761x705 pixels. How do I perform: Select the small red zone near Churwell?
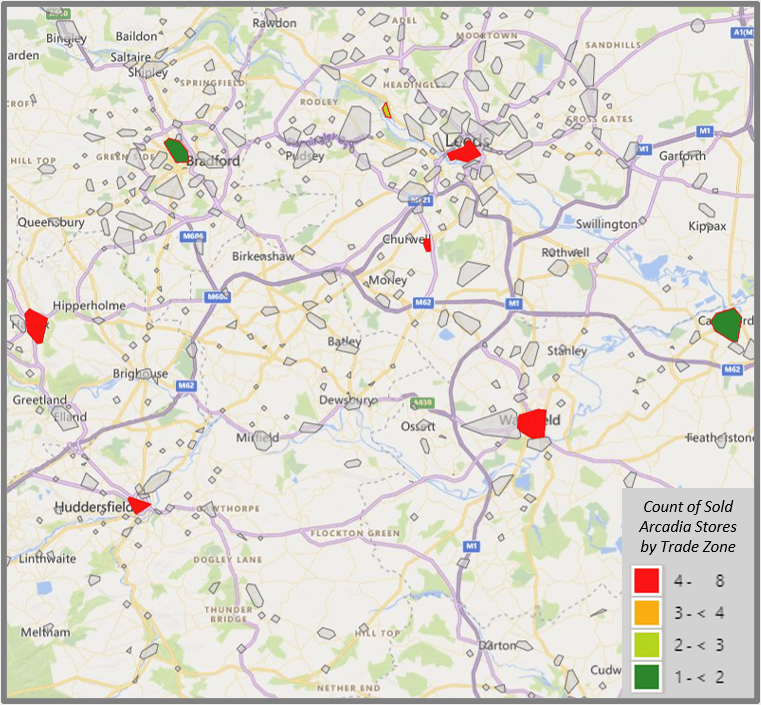click(x=427, y=244)
